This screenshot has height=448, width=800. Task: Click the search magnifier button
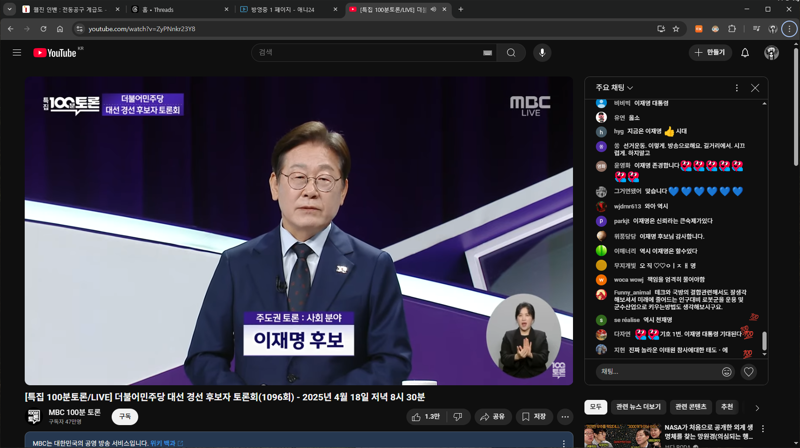(511, 53)
